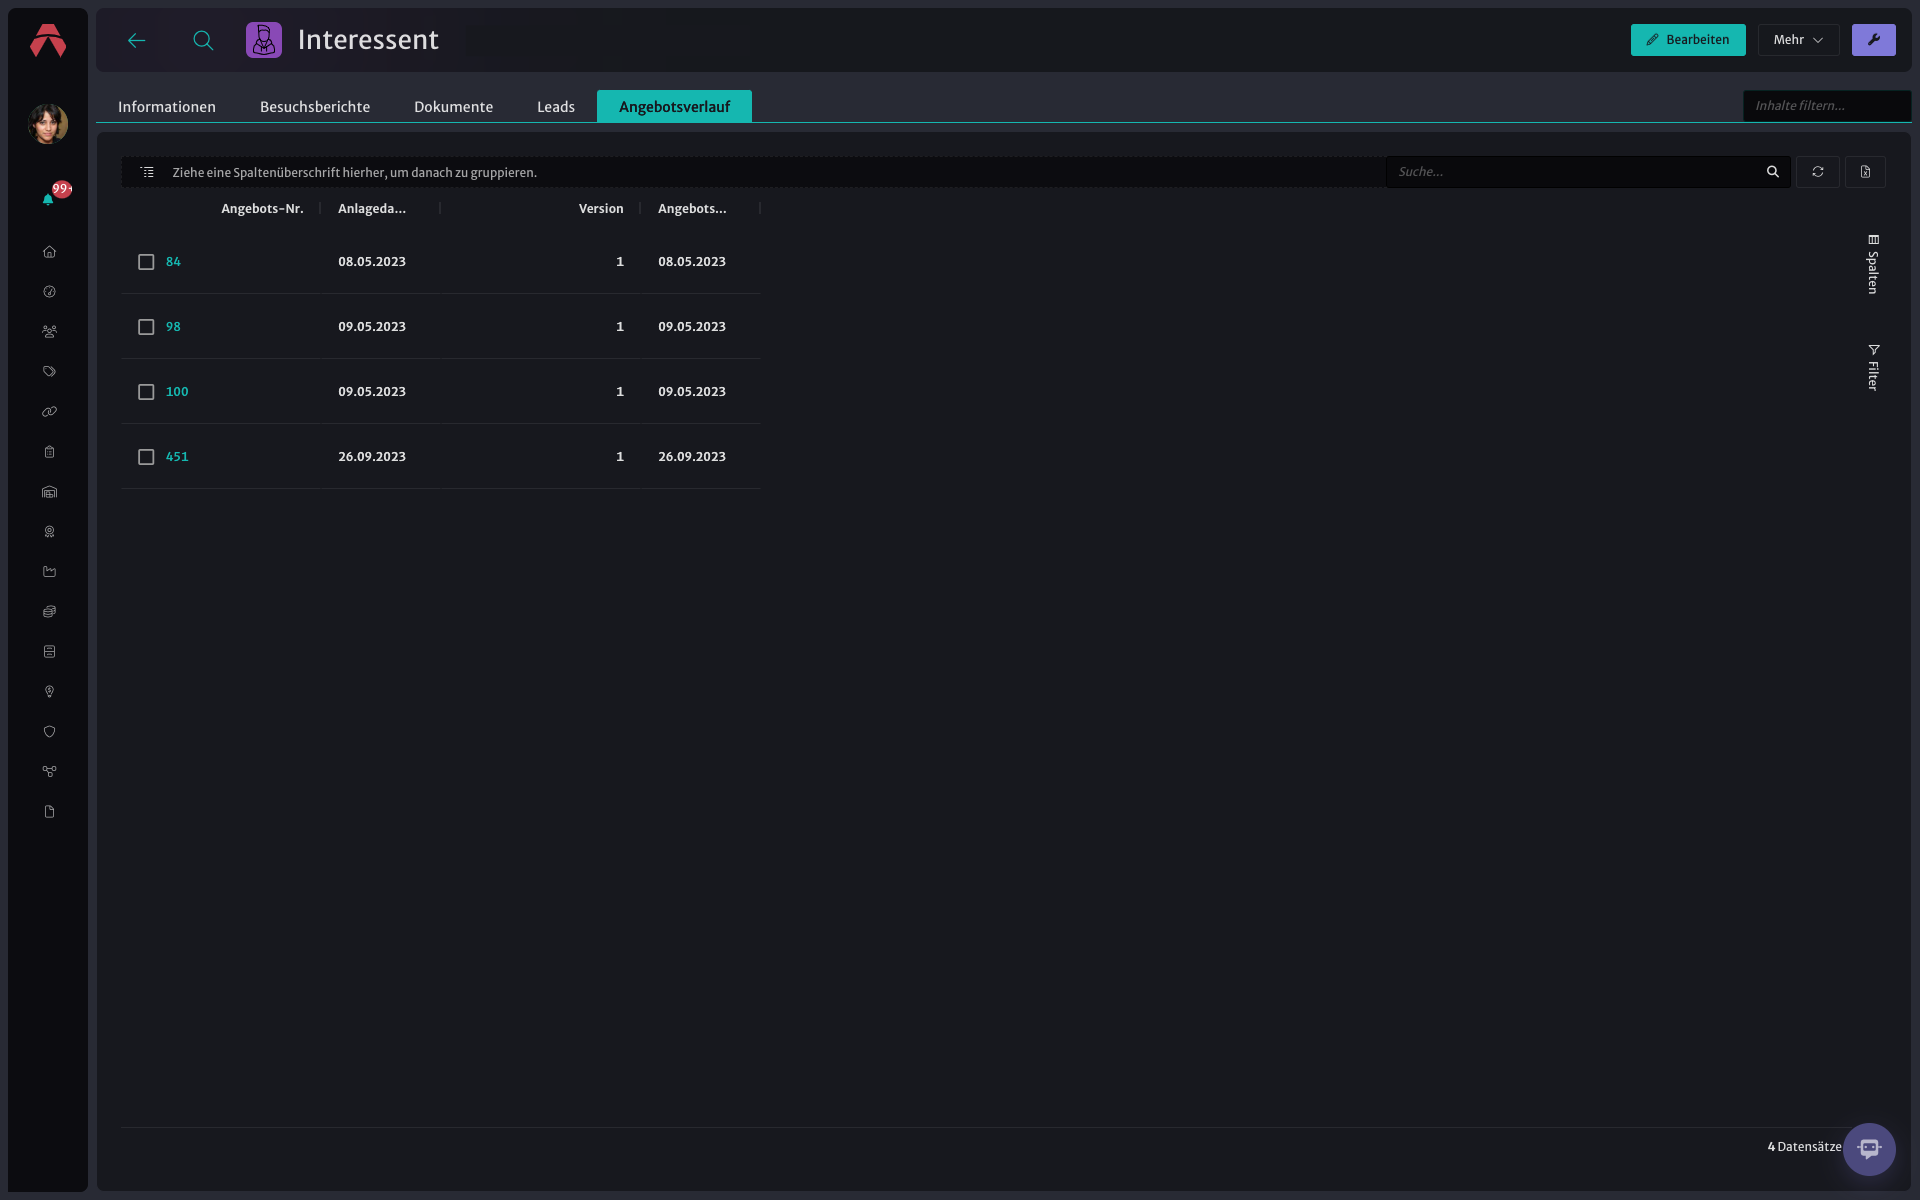
Task: Open offer number 100 link
Action: pos(177,392)
